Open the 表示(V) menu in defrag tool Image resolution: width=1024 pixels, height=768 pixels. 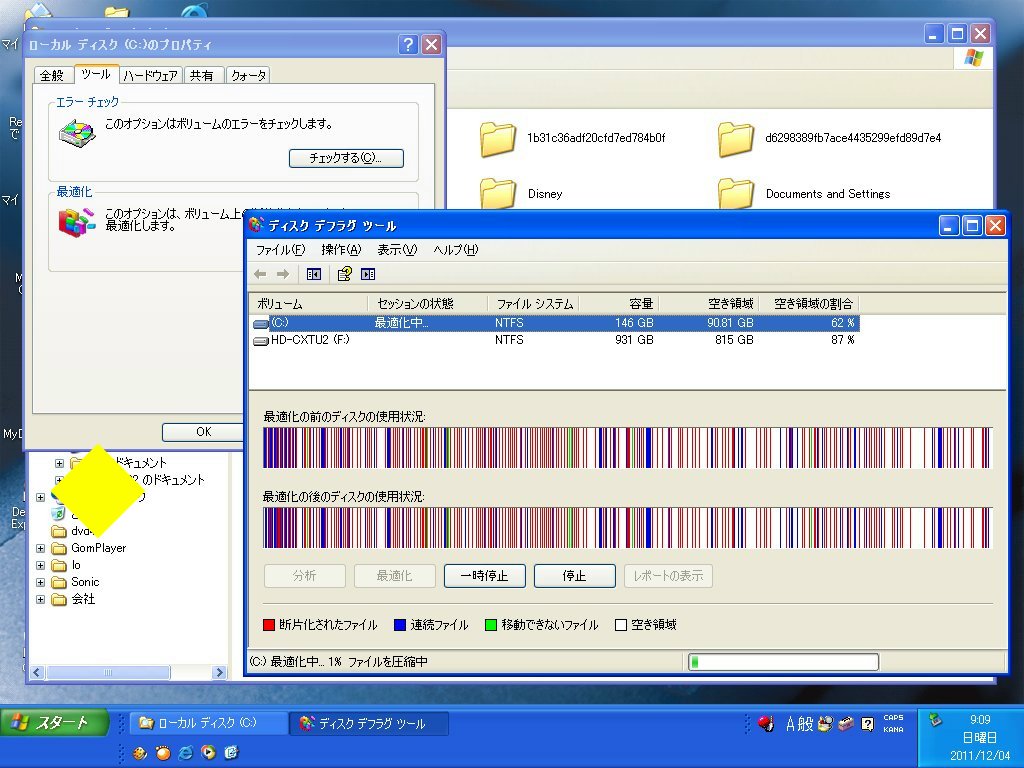click(x=396, y=250)
